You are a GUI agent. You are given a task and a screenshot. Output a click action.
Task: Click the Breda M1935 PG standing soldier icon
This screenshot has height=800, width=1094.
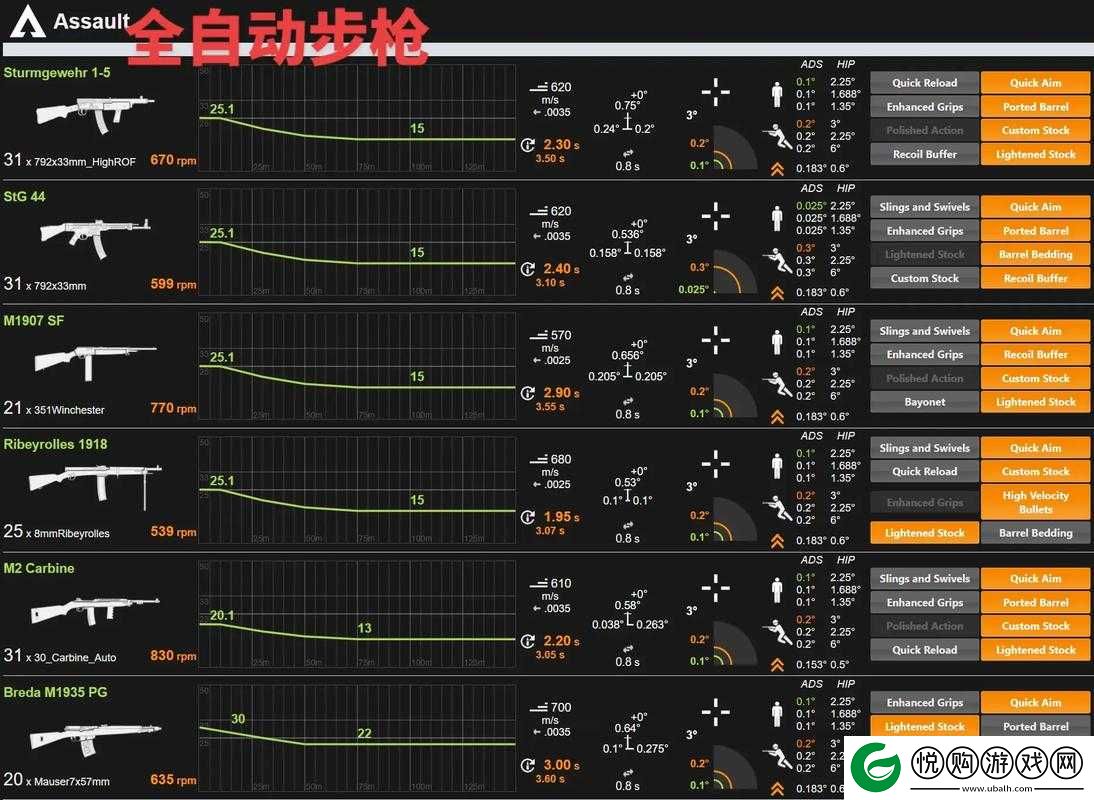777,714
